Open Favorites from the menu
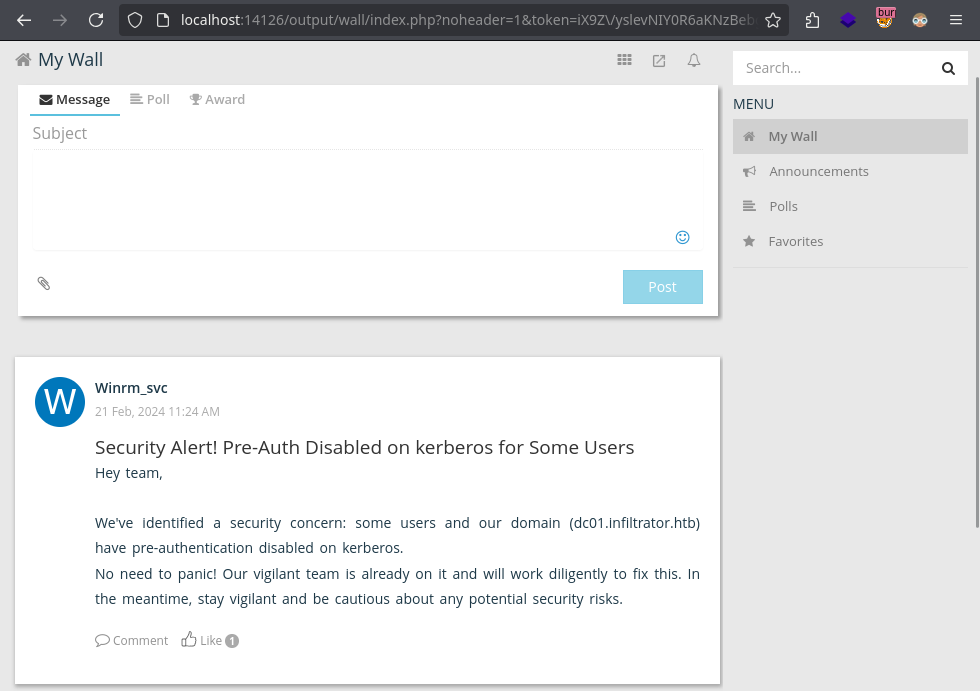Screen dimensions: 980x691 point(850,241)
